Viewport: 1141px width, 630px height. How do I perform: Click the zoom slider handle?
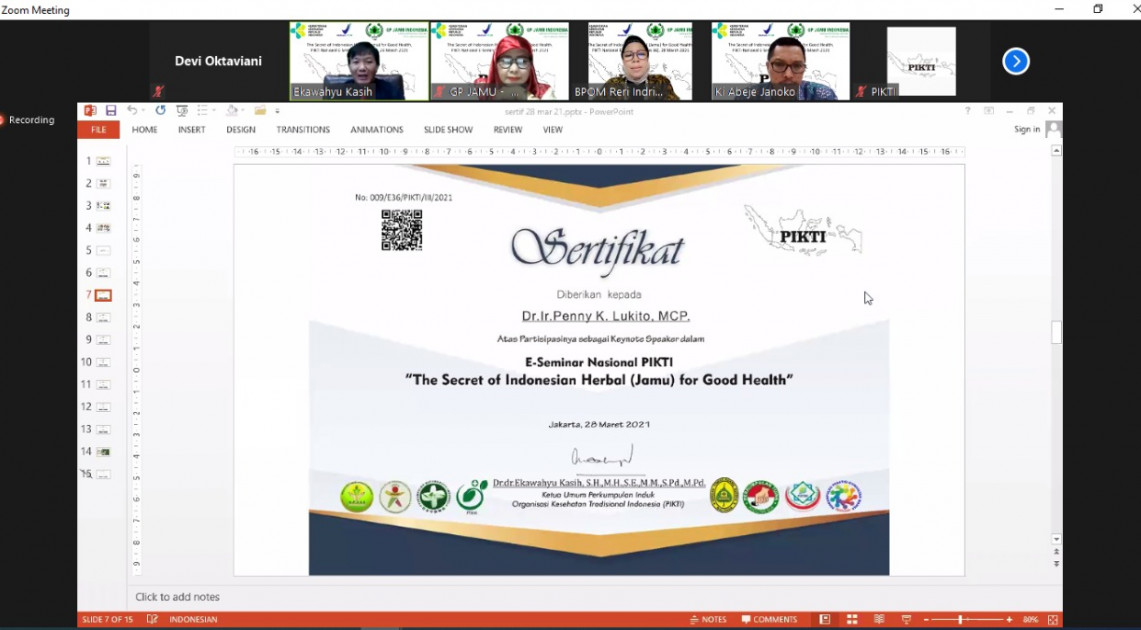[x=961, y=620]
